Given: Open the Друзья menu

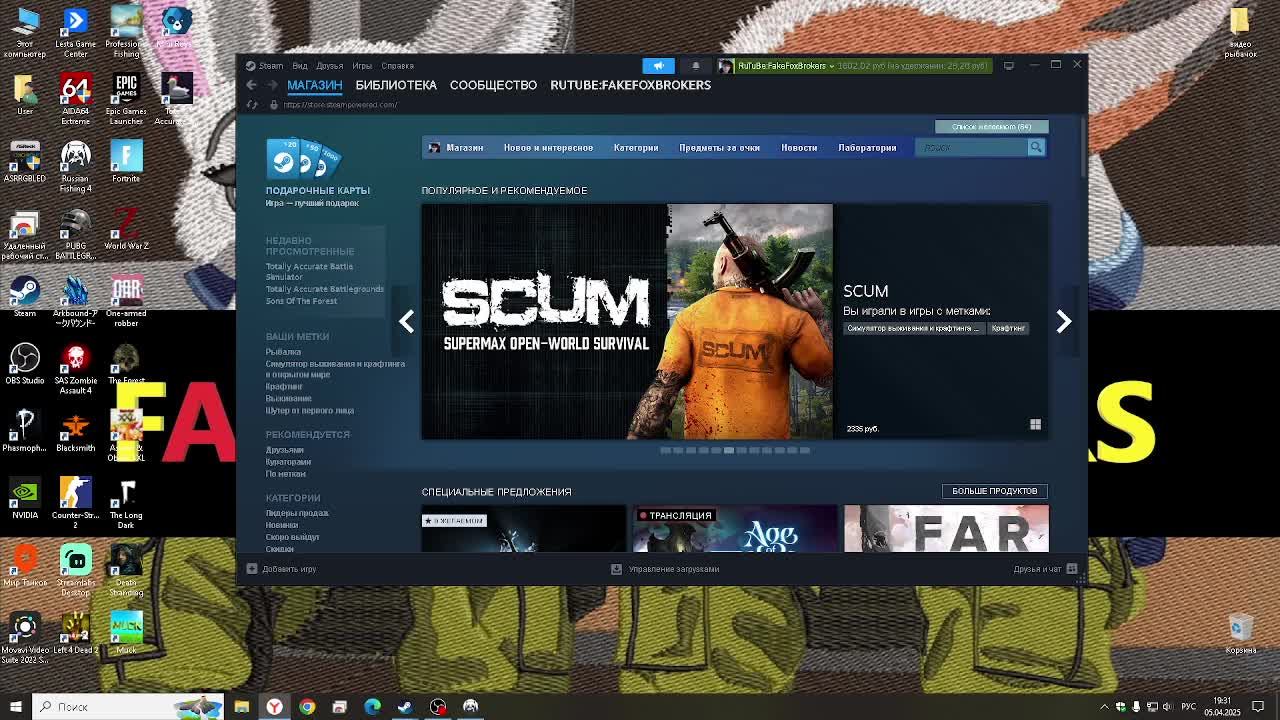Looking at the screenshot, I should [329, 66].
